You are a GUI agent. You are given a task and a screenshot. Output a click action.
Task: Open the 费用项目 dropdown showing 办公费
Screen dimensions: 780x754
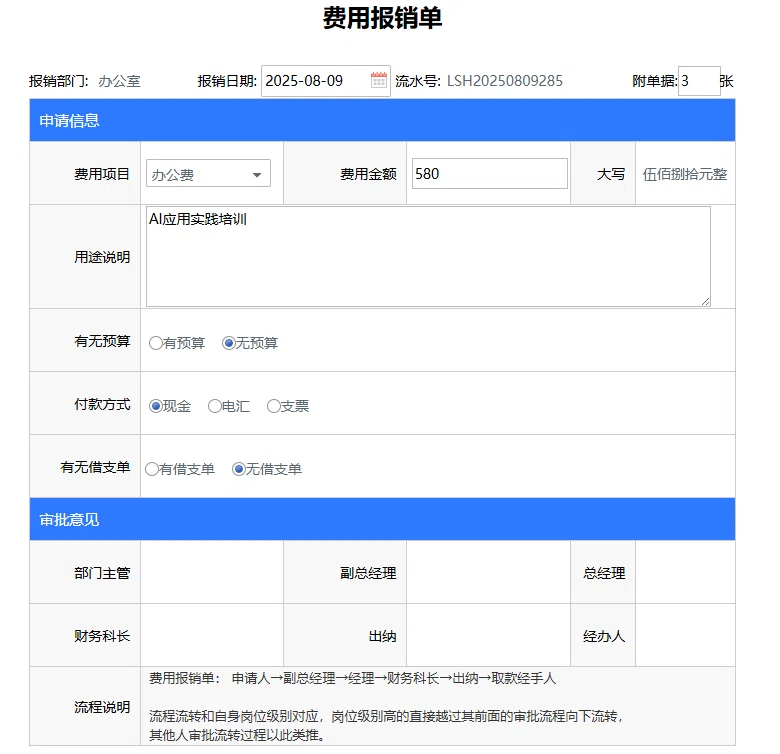pyautogui.click(x=208, y=173)
